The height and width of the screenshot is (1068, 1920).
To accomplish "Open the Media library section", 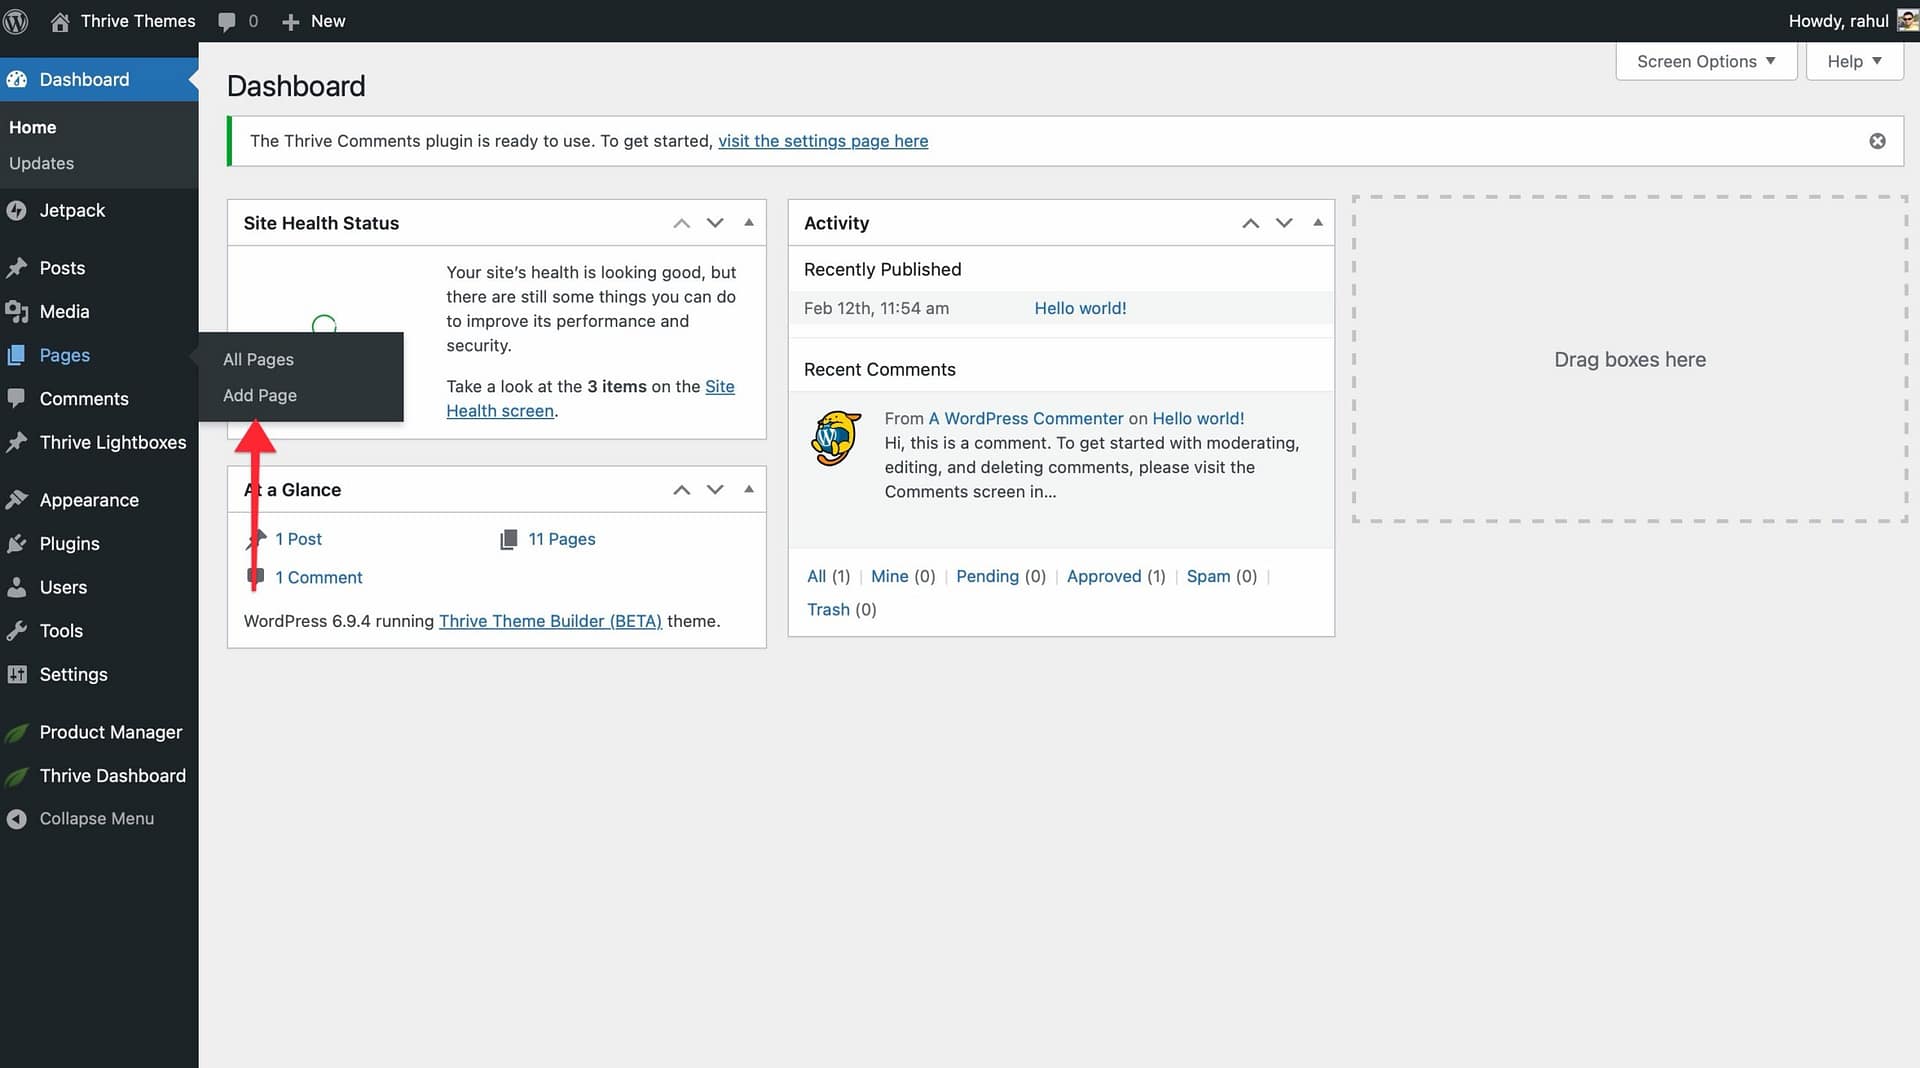I will tap(64, 311).
